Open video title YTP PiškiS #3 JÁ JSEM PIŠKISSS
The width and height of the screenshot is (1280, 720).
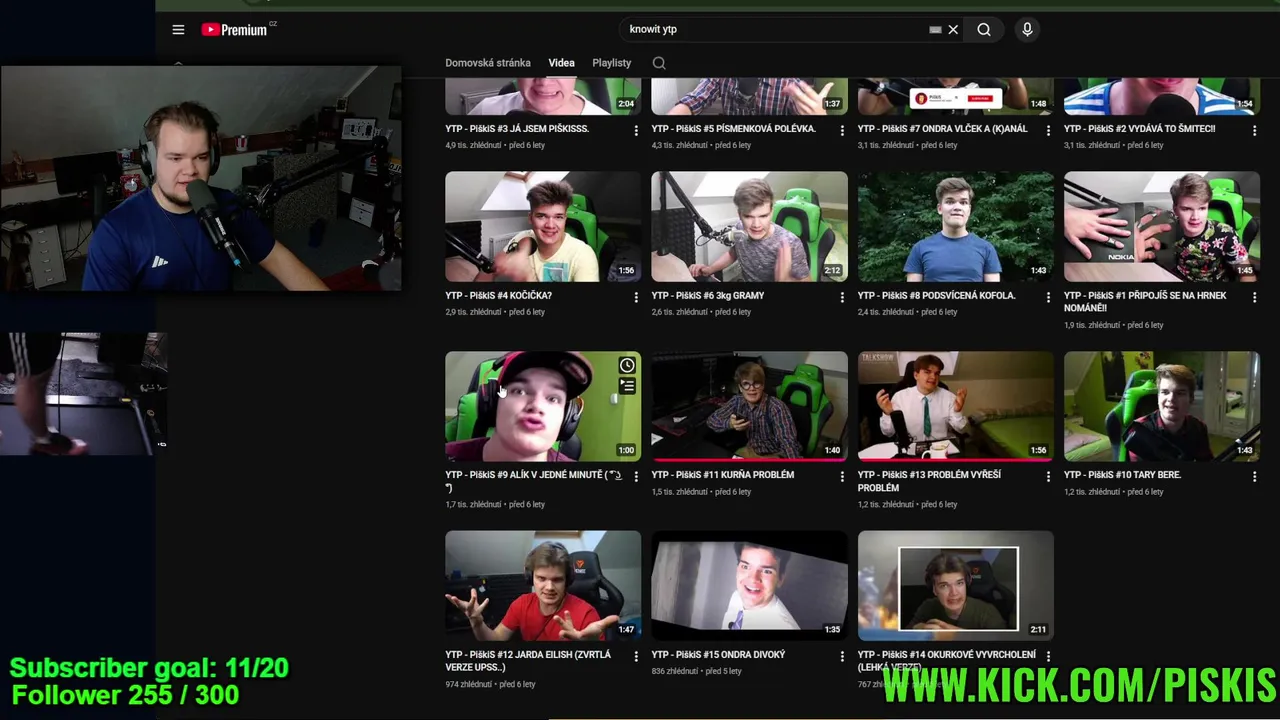(517, 129)
